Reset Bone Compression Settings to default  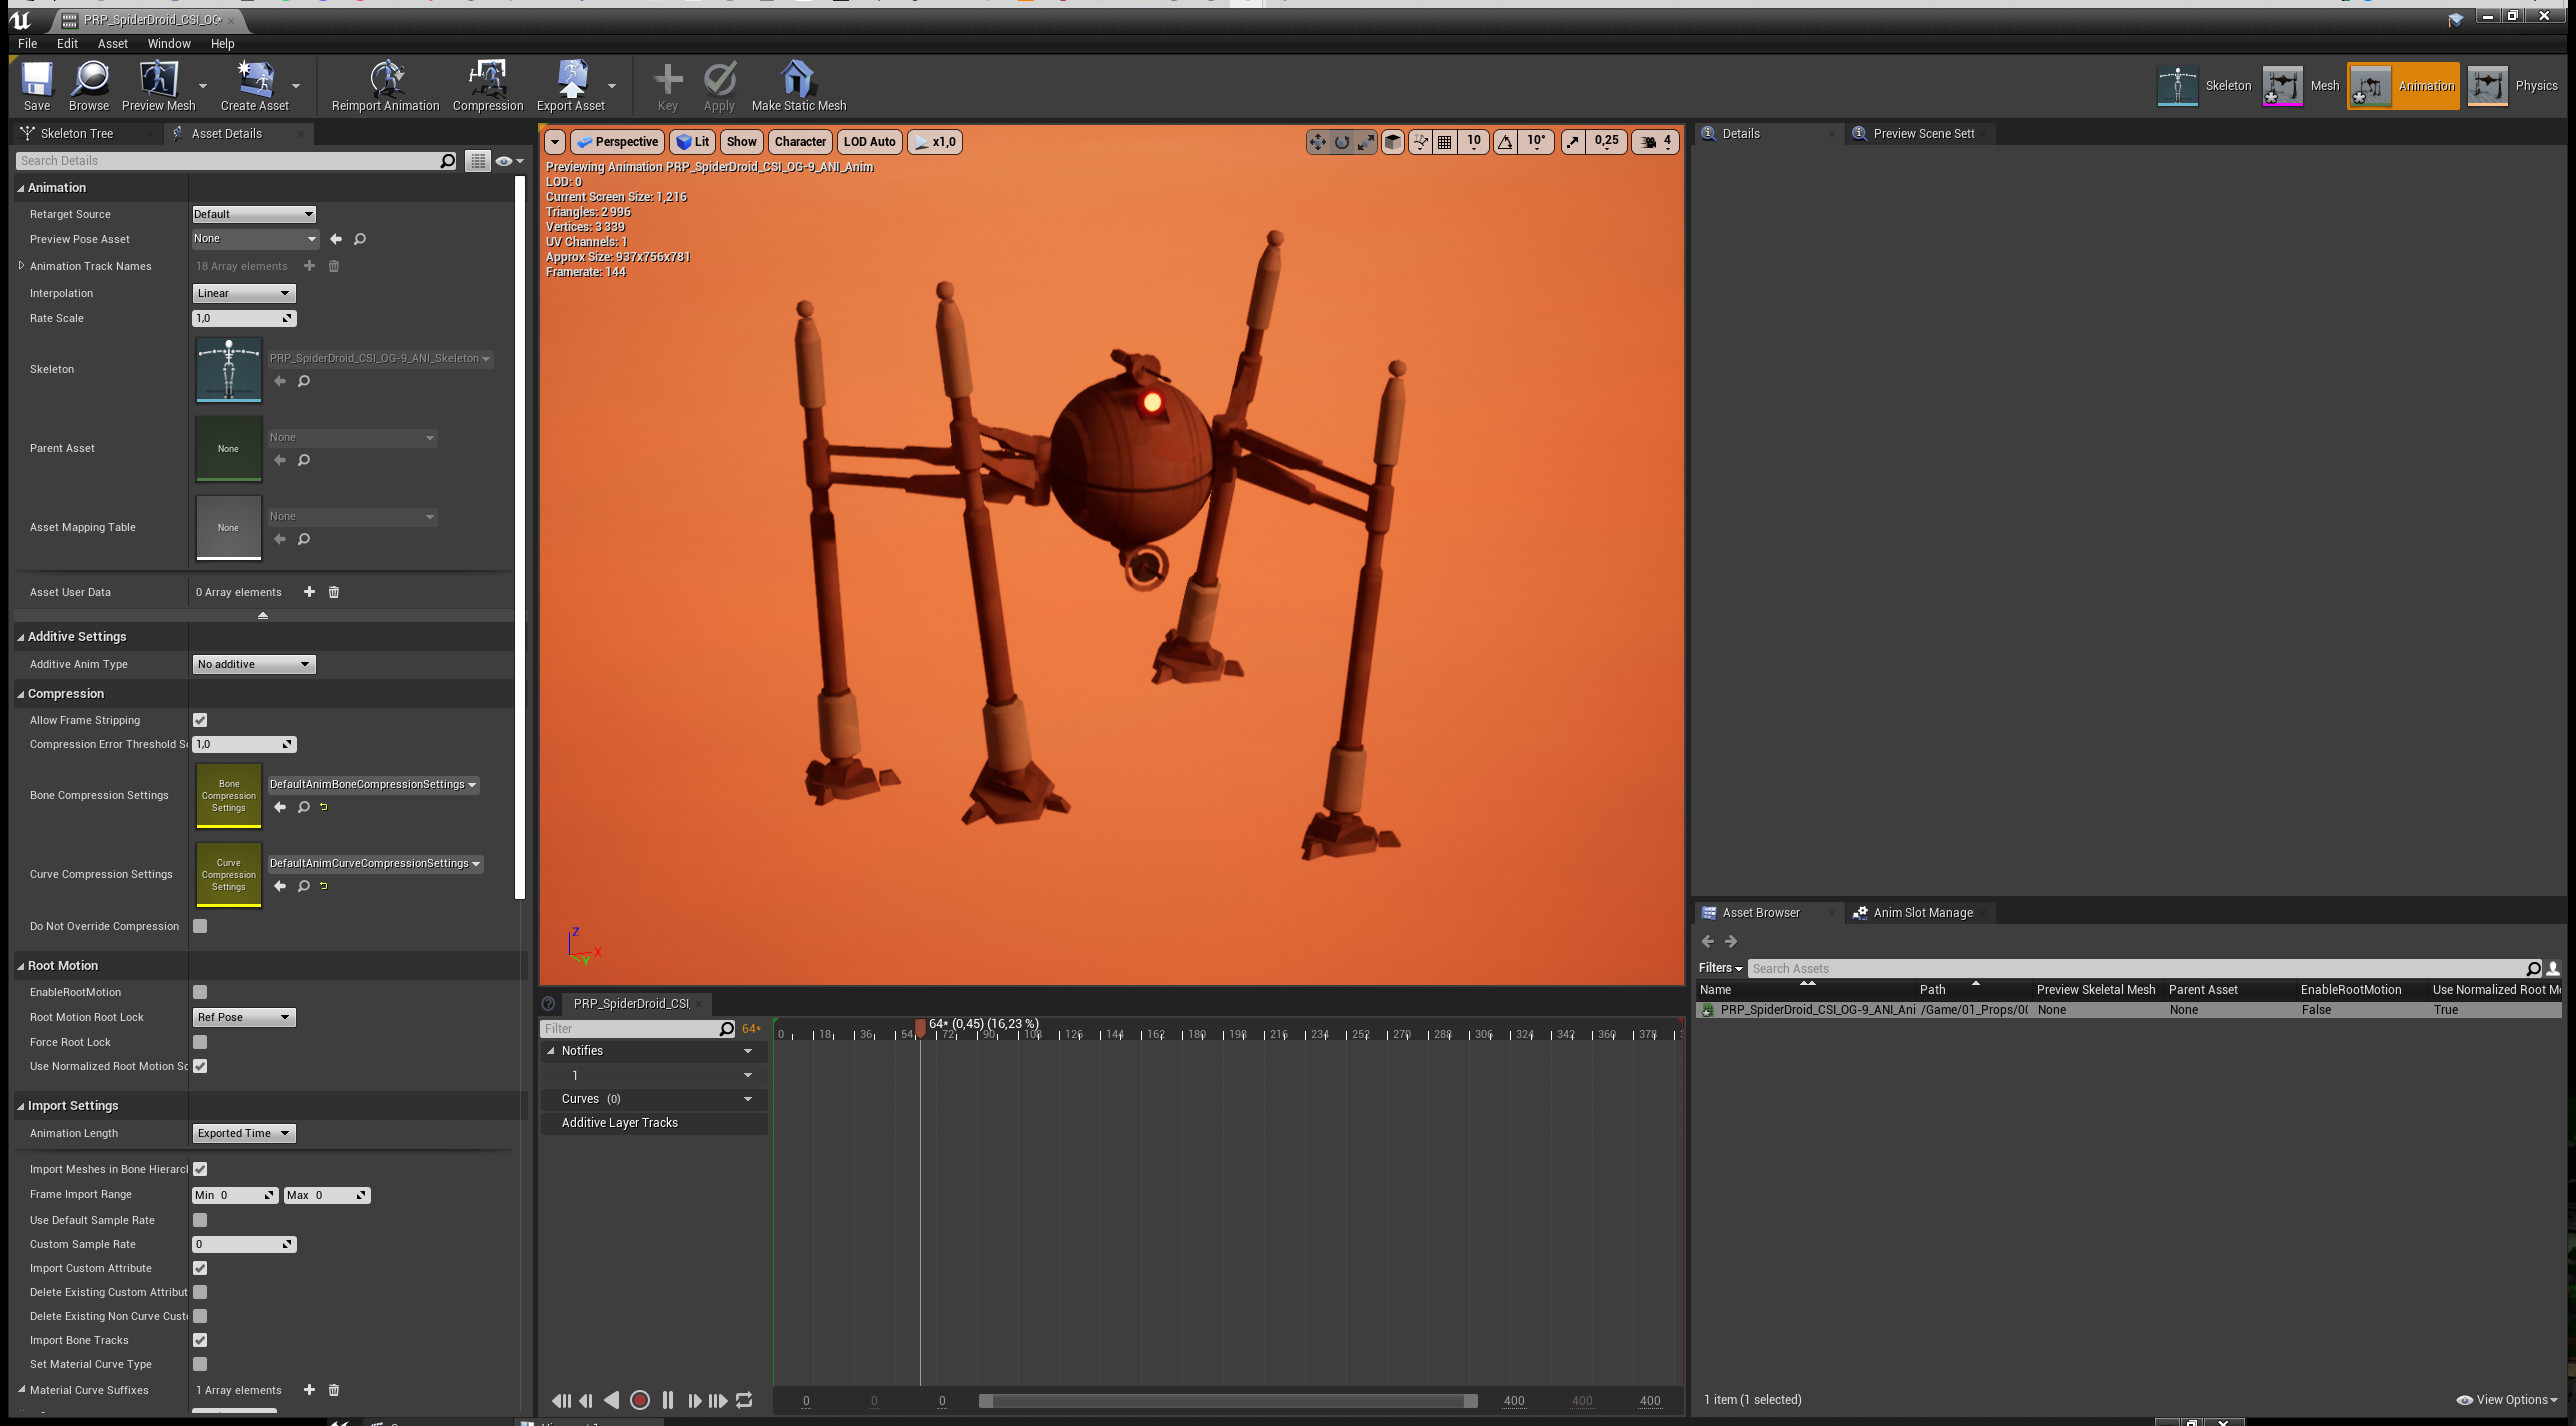click(323, 807)
